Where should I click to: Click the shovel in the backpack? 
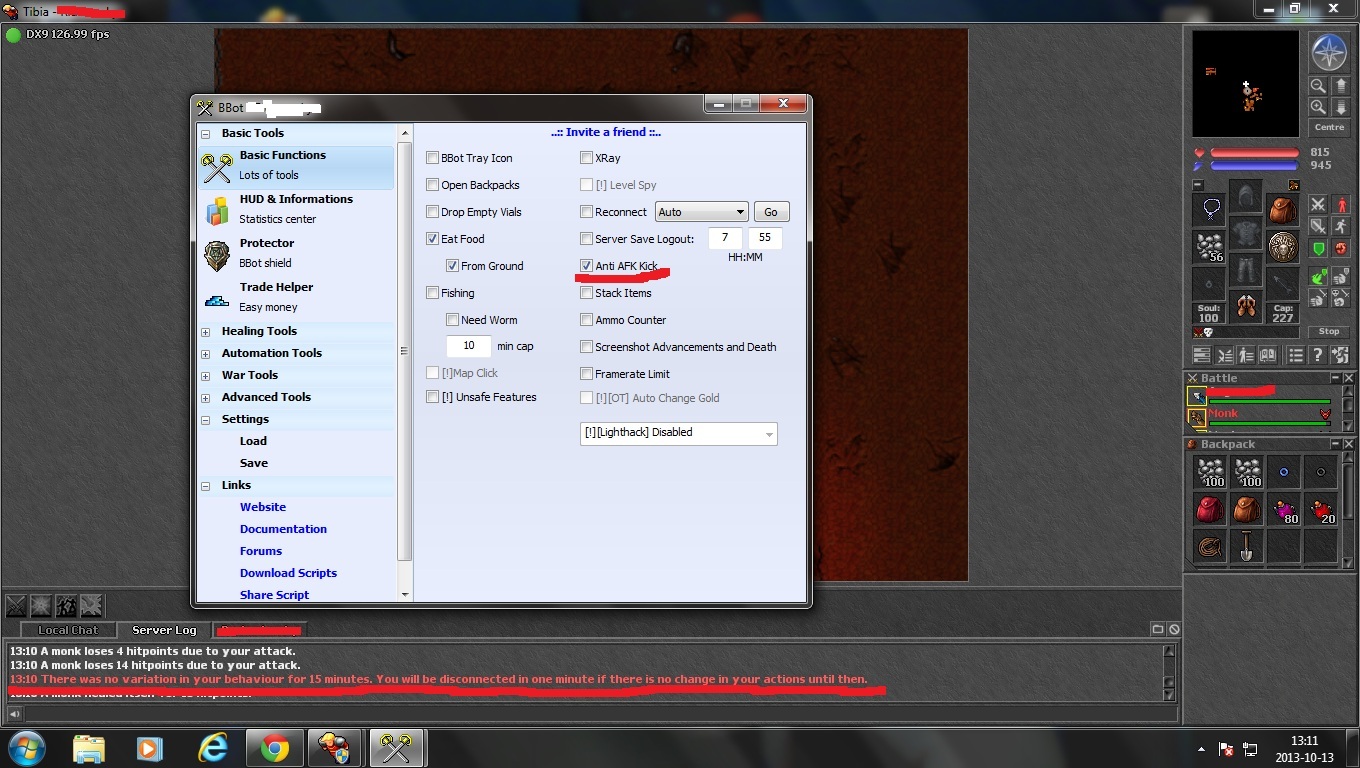point(1246,546)
